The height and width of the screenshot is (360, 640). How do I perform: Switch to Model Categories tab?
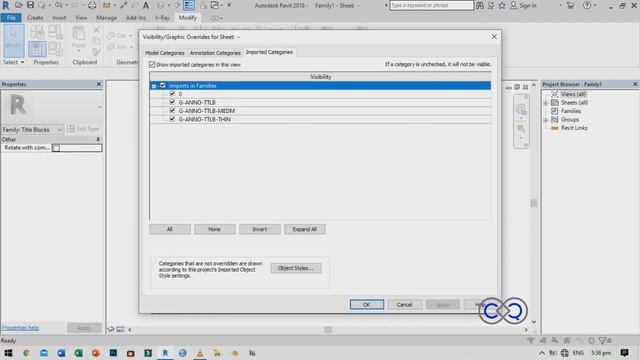pos(164,53)
